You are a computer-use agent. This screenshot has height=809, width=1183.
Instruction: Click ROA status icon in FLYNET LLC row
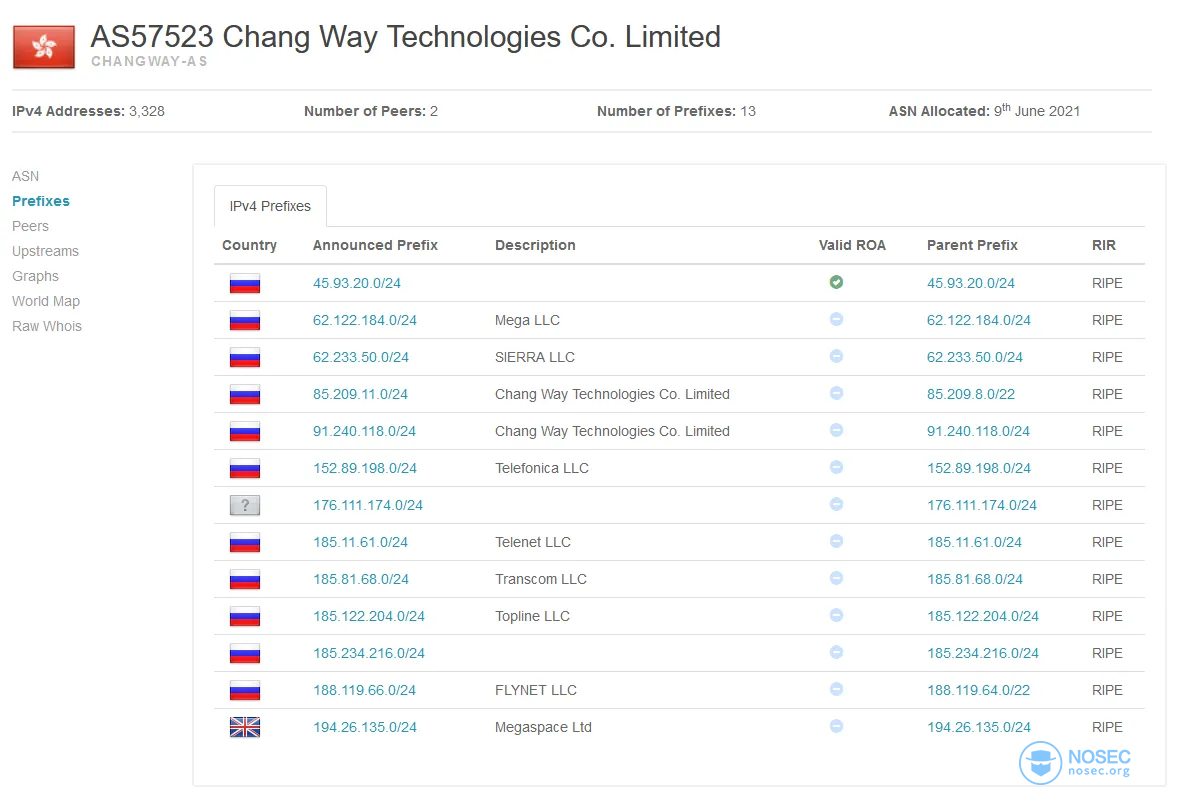click(x=836, y=689)
